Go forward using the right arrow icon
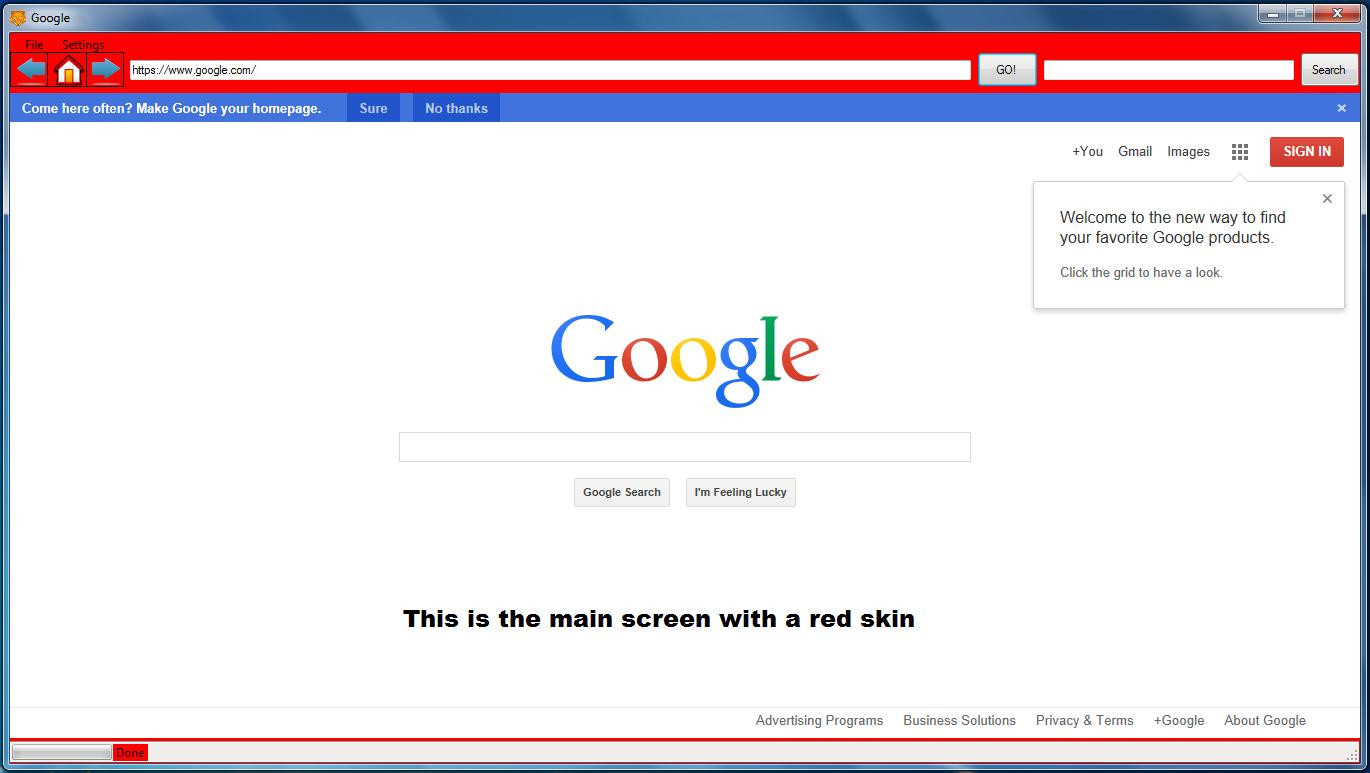 (x=105, y=70)
